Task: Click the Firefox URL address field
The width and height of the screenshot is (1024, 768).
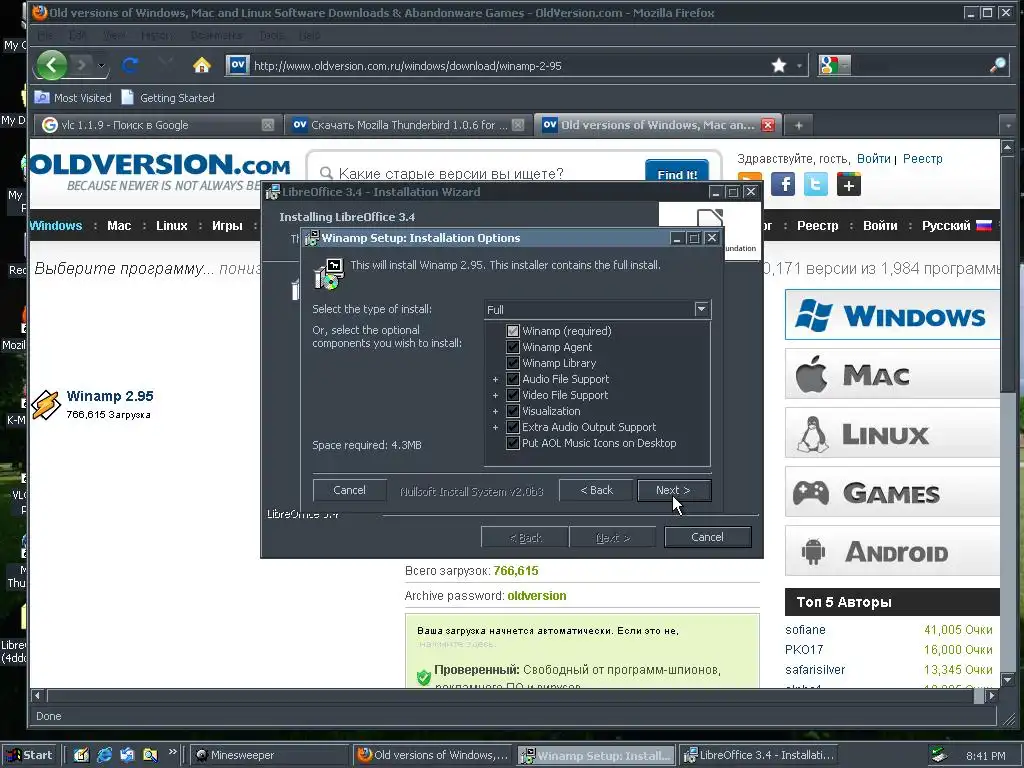Action: (509, 65)
